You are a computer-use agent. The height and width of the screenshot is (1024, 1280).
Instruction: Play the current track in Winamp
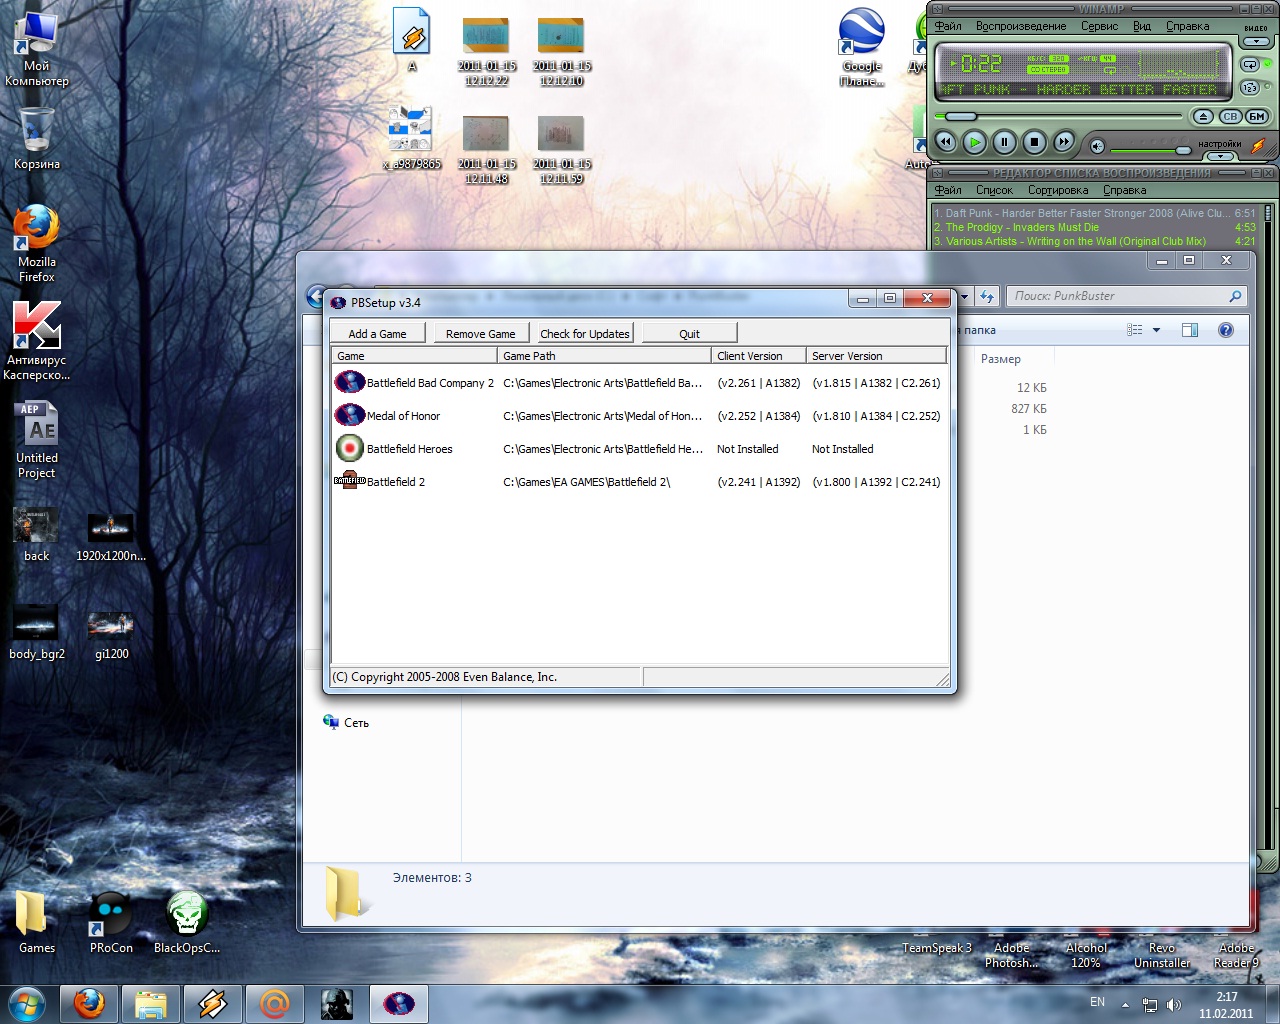click(975, 142)
